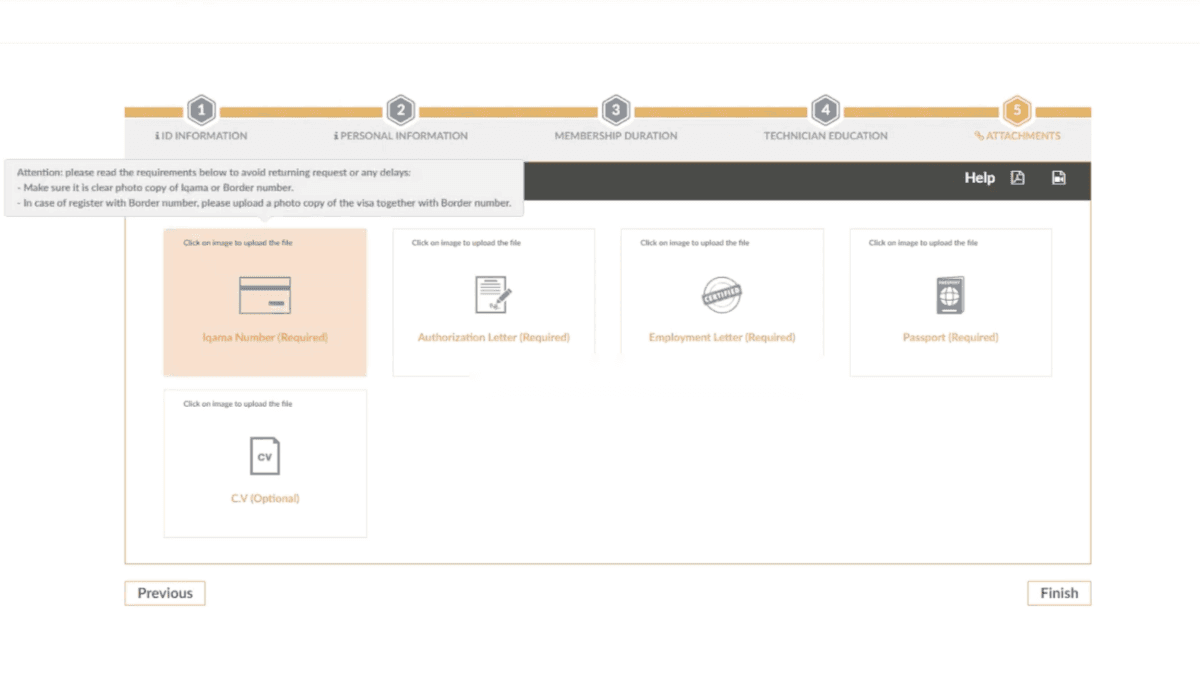Select the Attachments step label
Viewport: 1200px width, 675px height.
pyautogui.click(x=1017, y=136)
